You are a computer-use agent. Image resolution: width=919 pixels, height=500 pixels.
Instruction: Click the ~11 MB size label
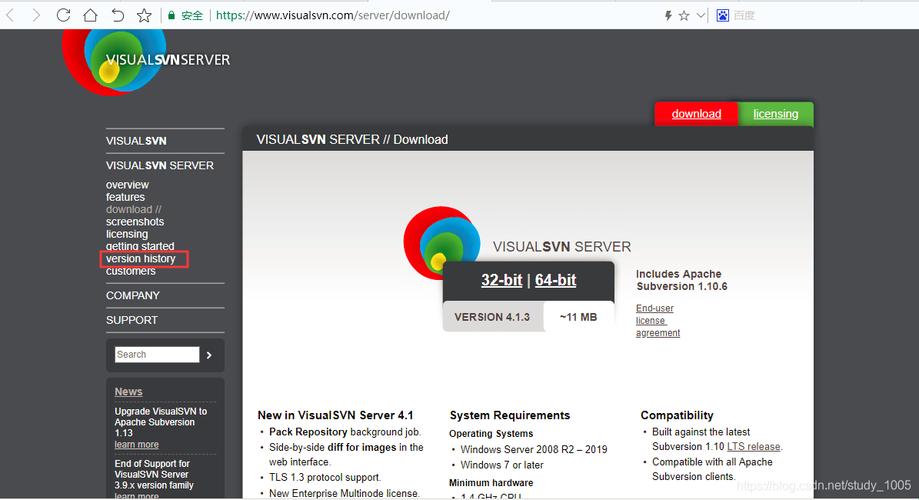click(578, 317)
